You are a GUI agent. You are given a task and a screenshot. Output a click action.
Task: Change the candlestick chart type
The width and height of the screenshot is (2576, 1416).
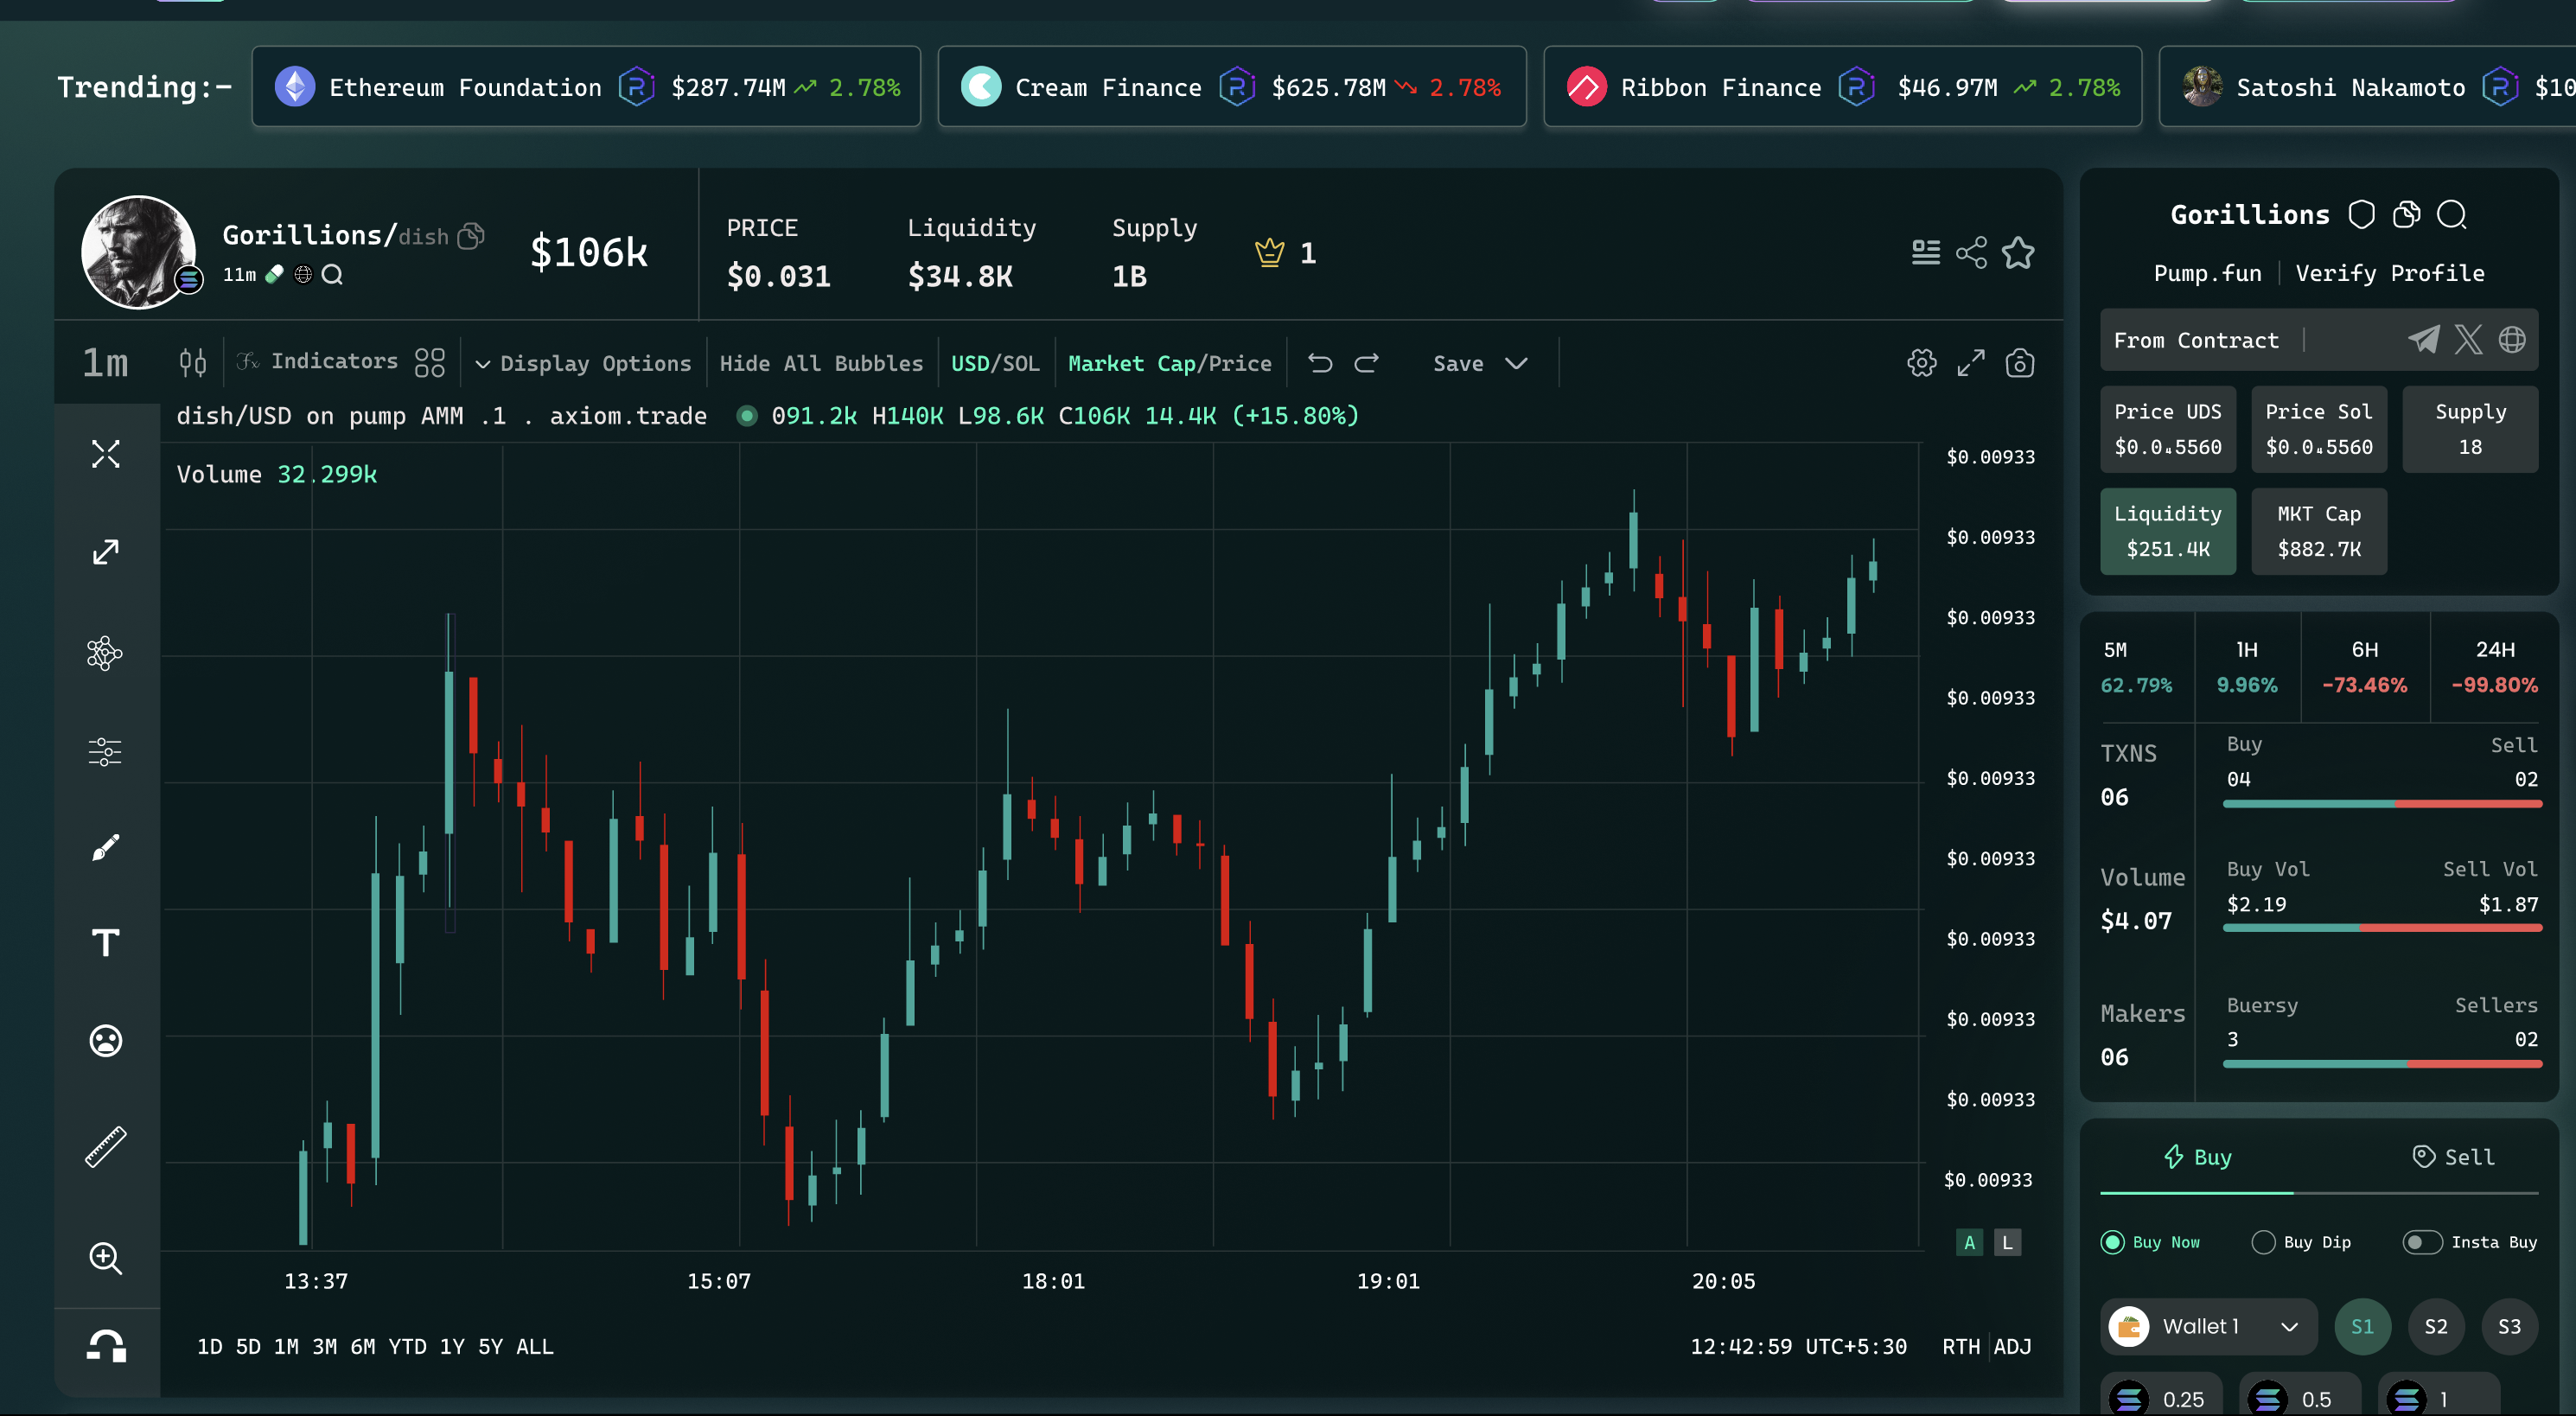coord(192,362)
